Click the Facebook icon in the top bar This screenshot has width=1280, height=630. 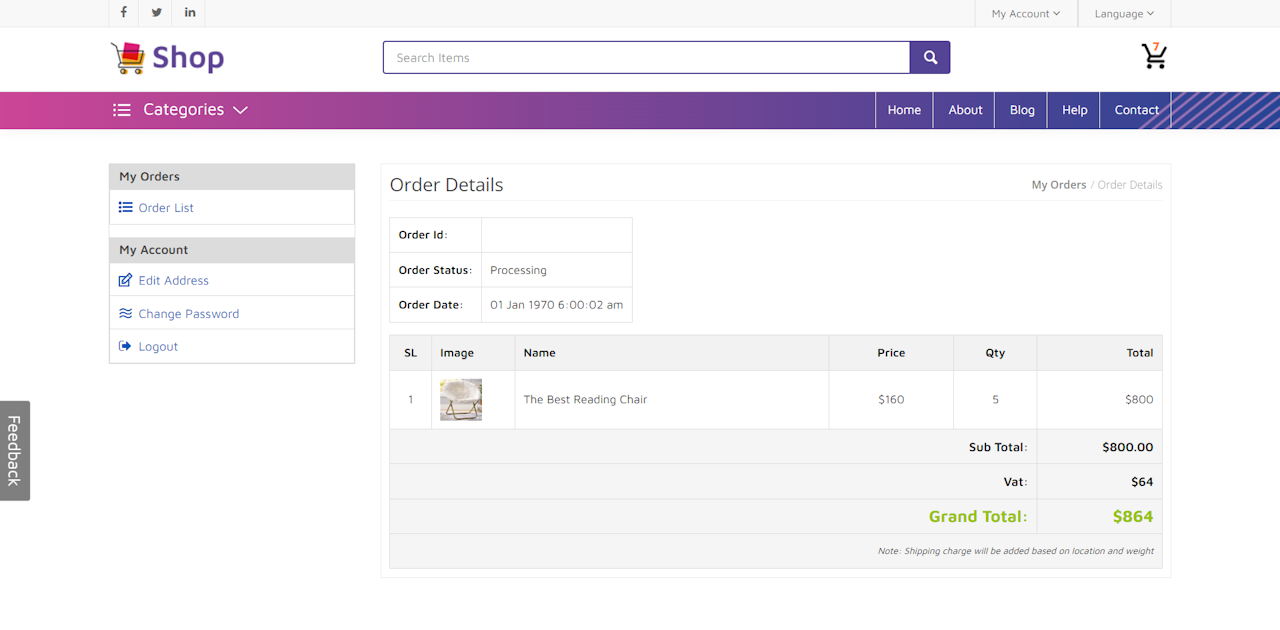(x=123, y=13)
